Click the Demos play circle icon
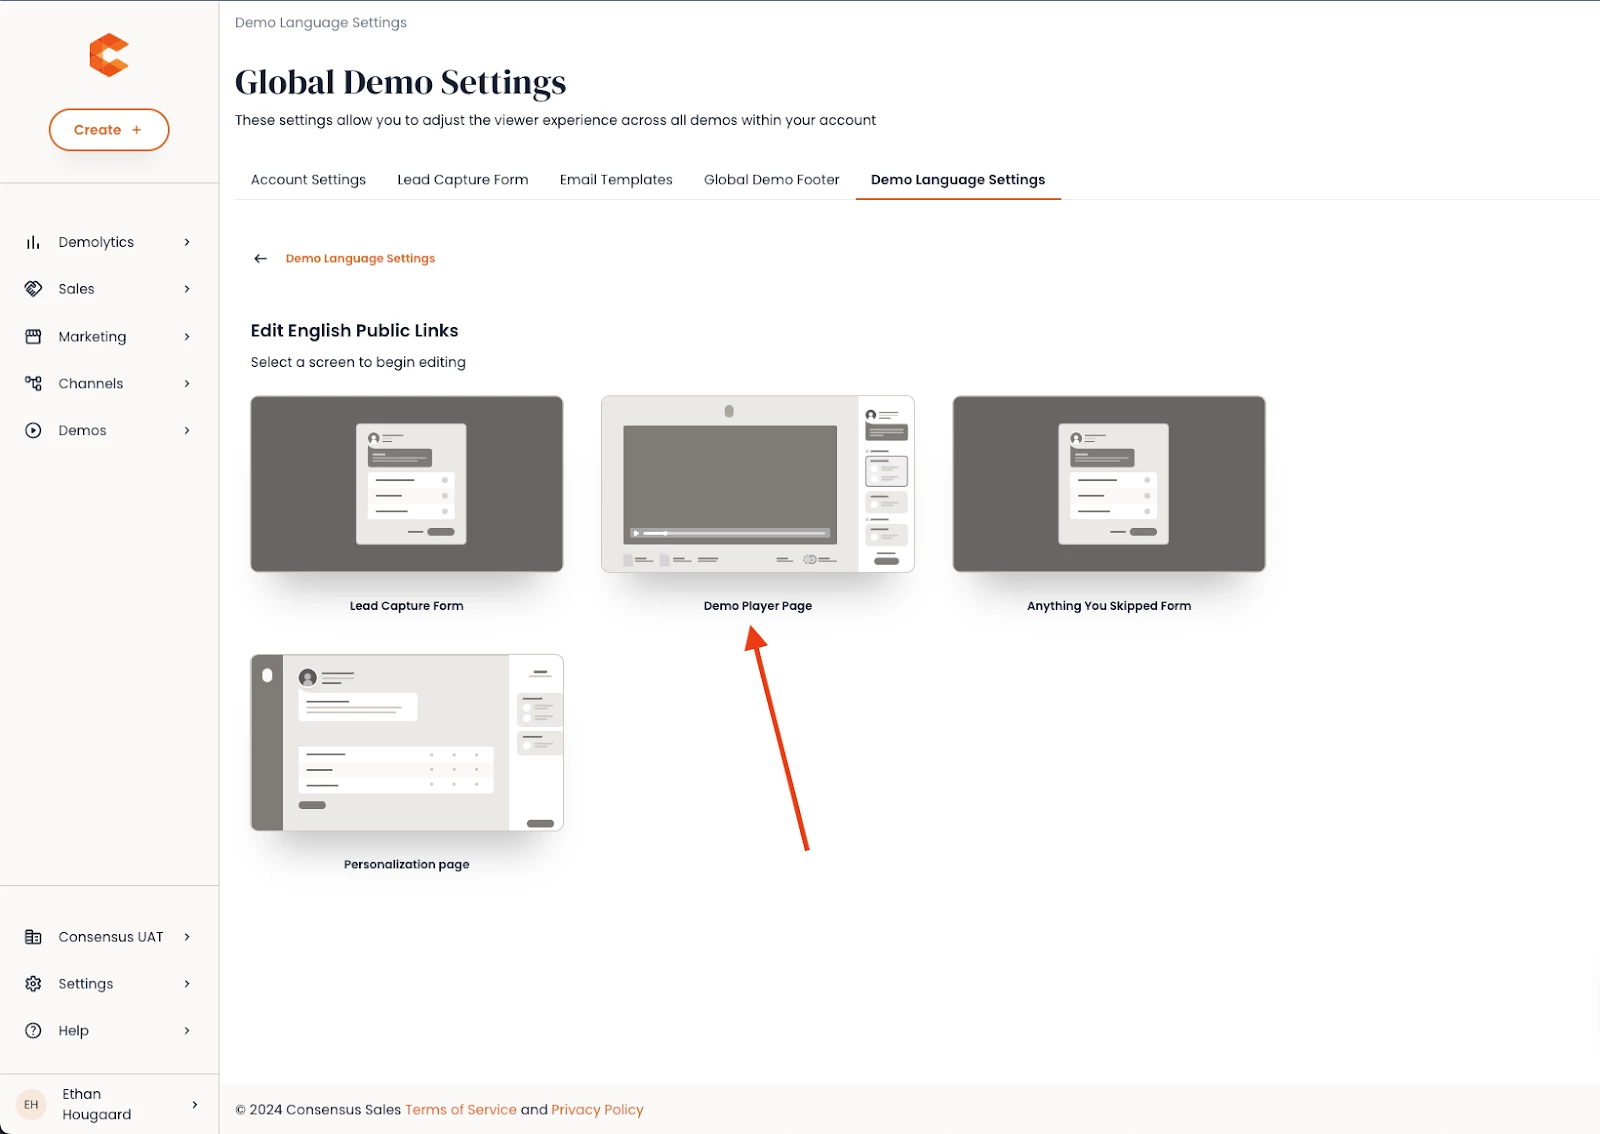This screenshot has width=1600, height=1134. coord(33,430)
